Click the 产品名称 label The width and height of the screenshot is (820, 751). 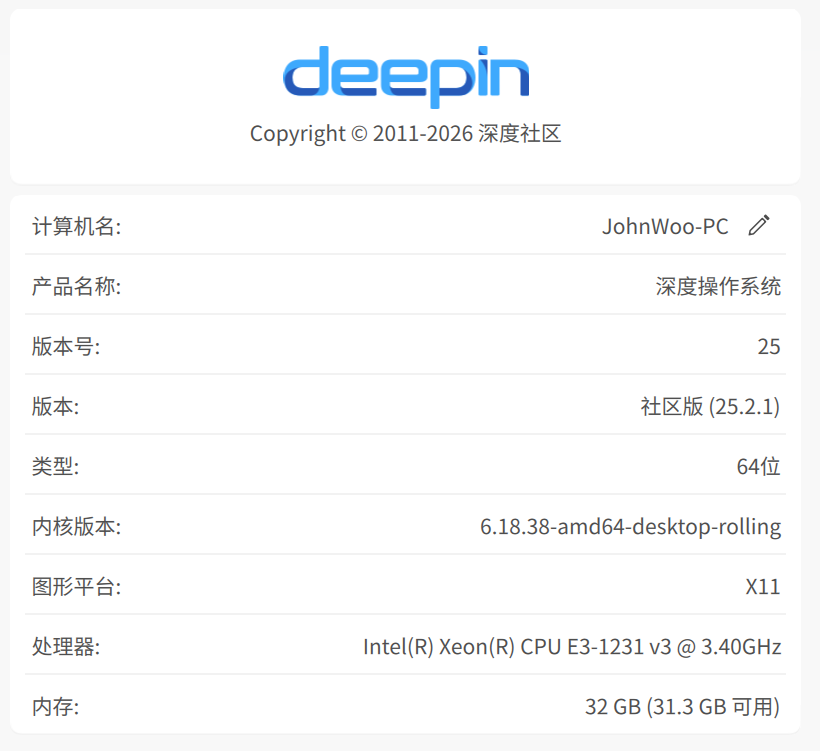tap(77, 287)
